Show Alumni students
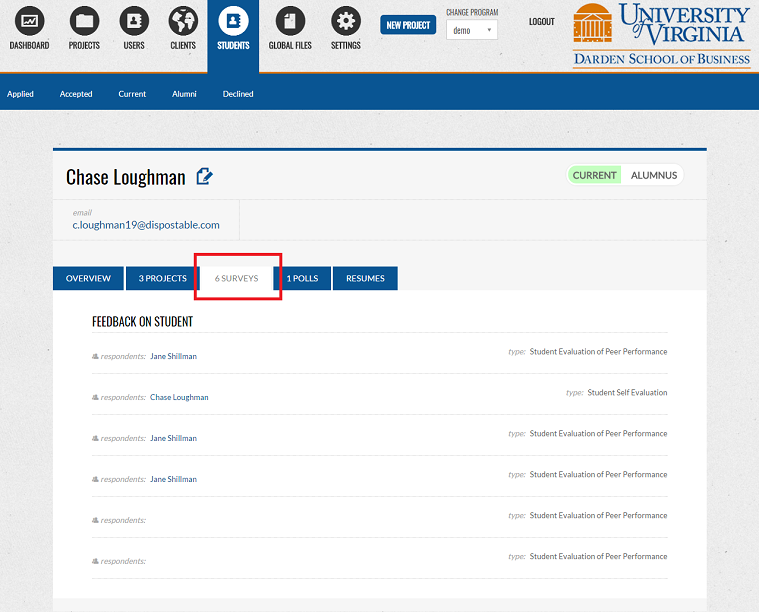The width and height of the screenshot is (759, 612). (x=184, y=94)
